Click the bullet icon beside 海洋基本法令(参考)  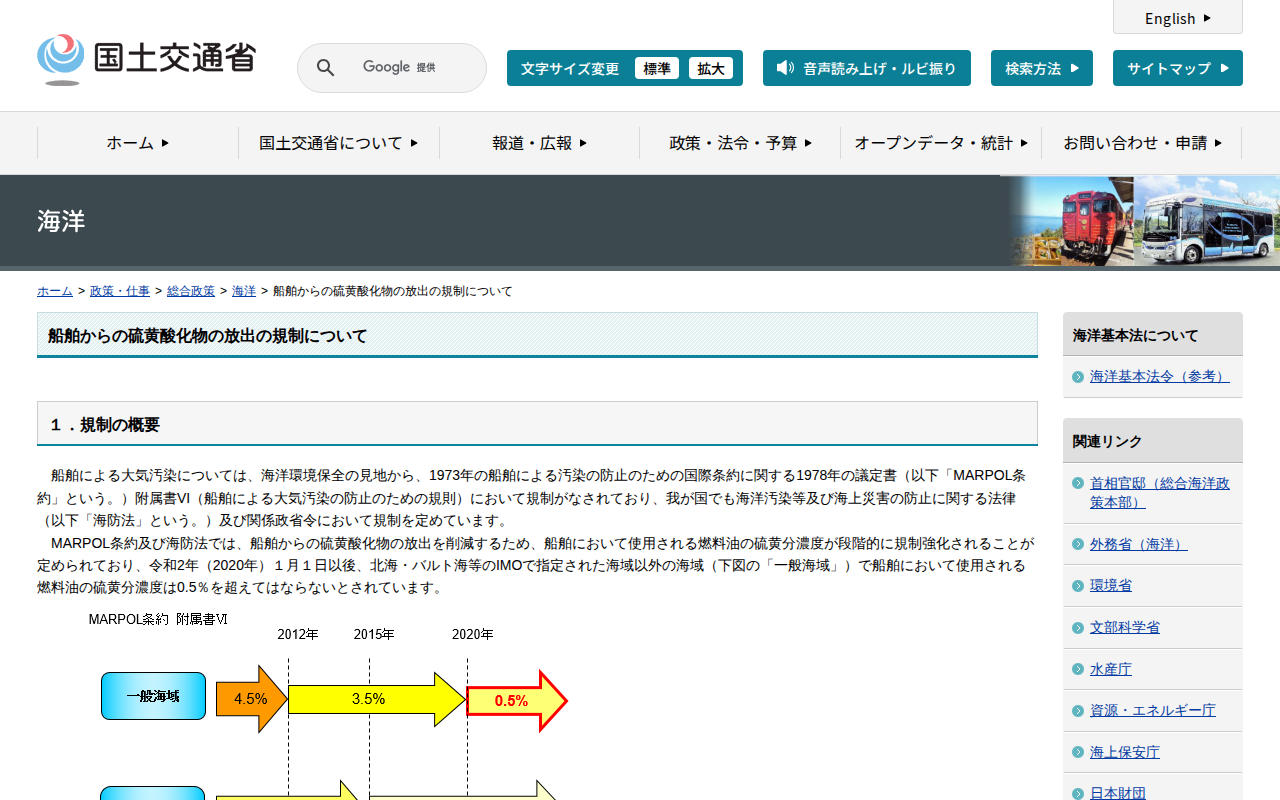tap(1078, 377)
